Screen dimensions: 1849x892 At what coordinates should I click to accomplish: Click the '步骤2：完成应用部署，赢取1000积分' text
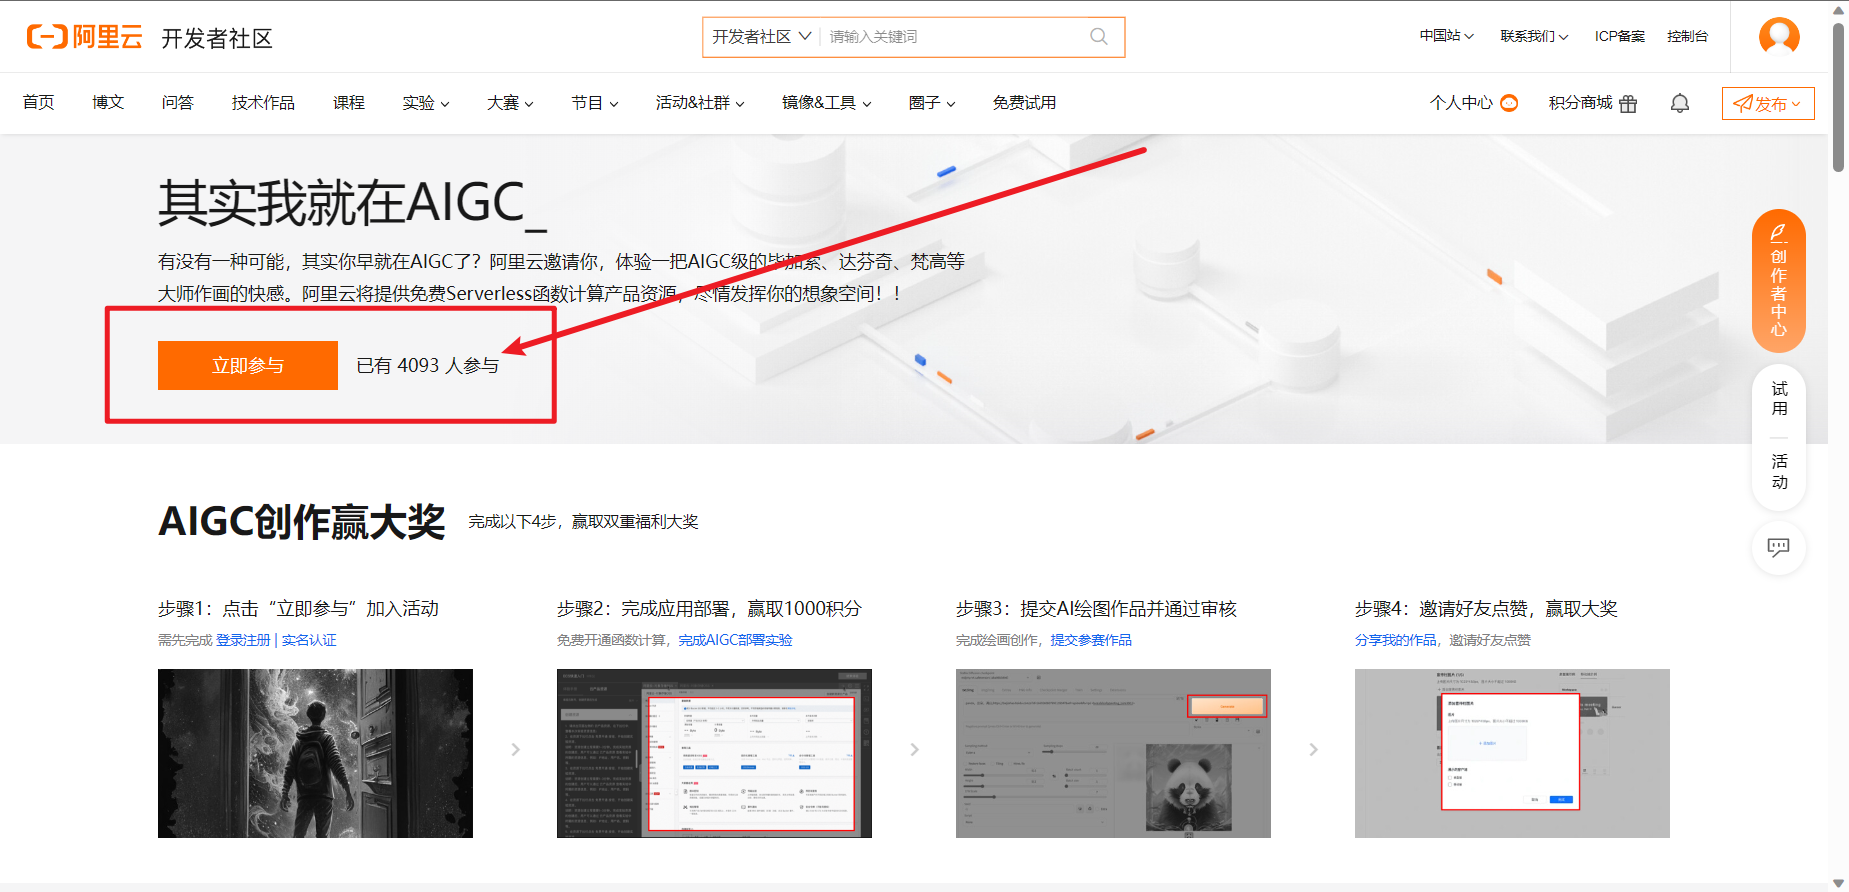tap(709, 609)
